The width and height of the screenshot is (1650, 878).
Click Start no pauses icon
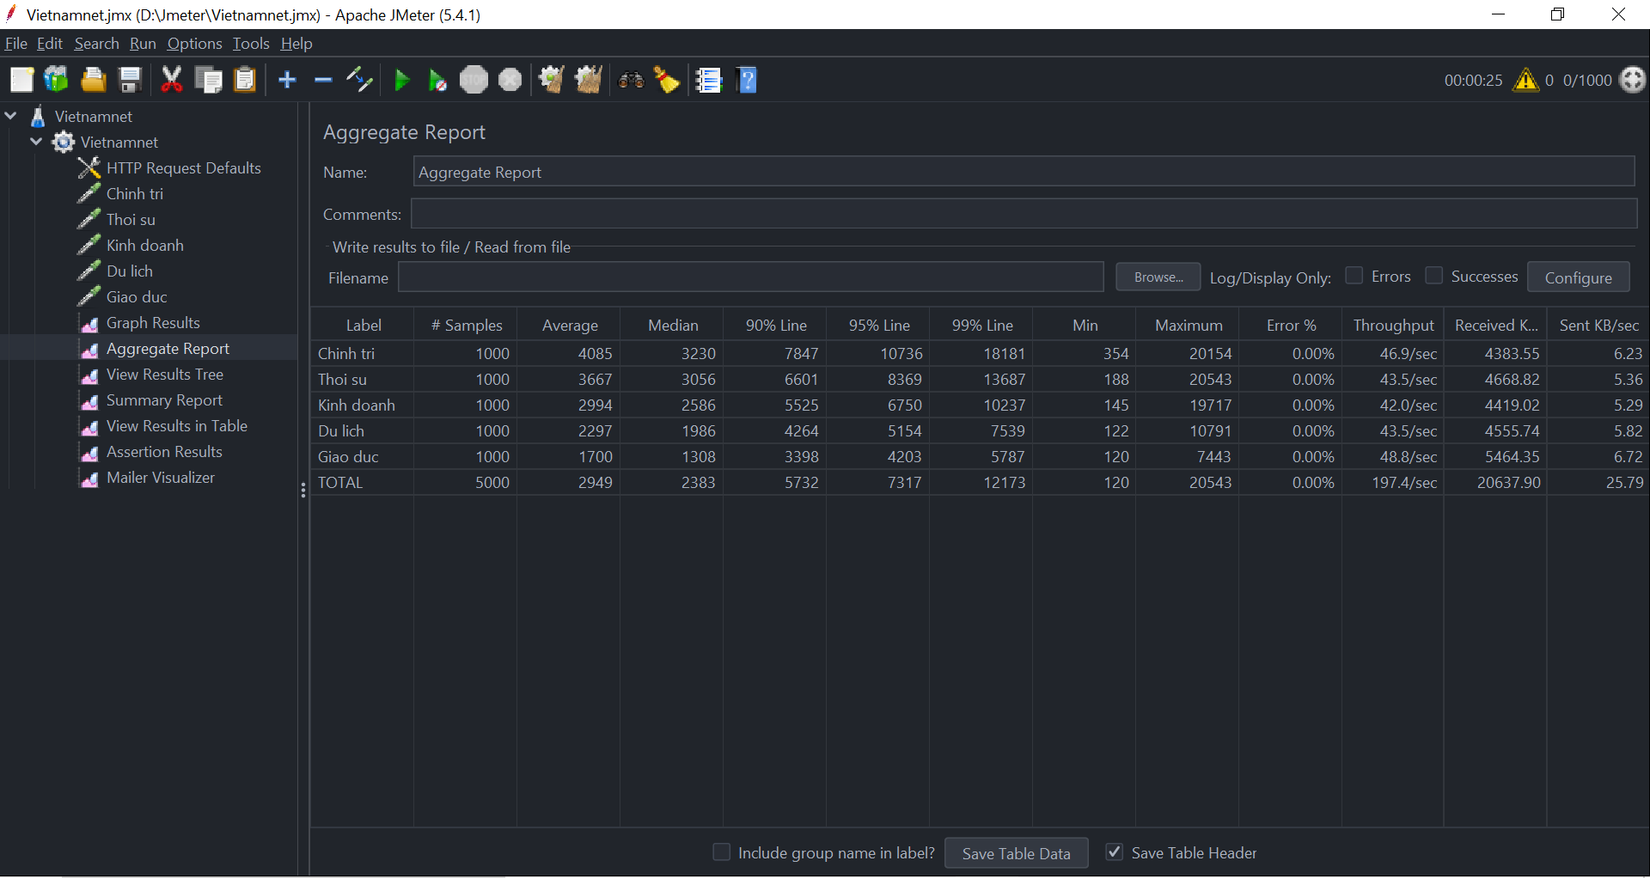tap(437, 80)
